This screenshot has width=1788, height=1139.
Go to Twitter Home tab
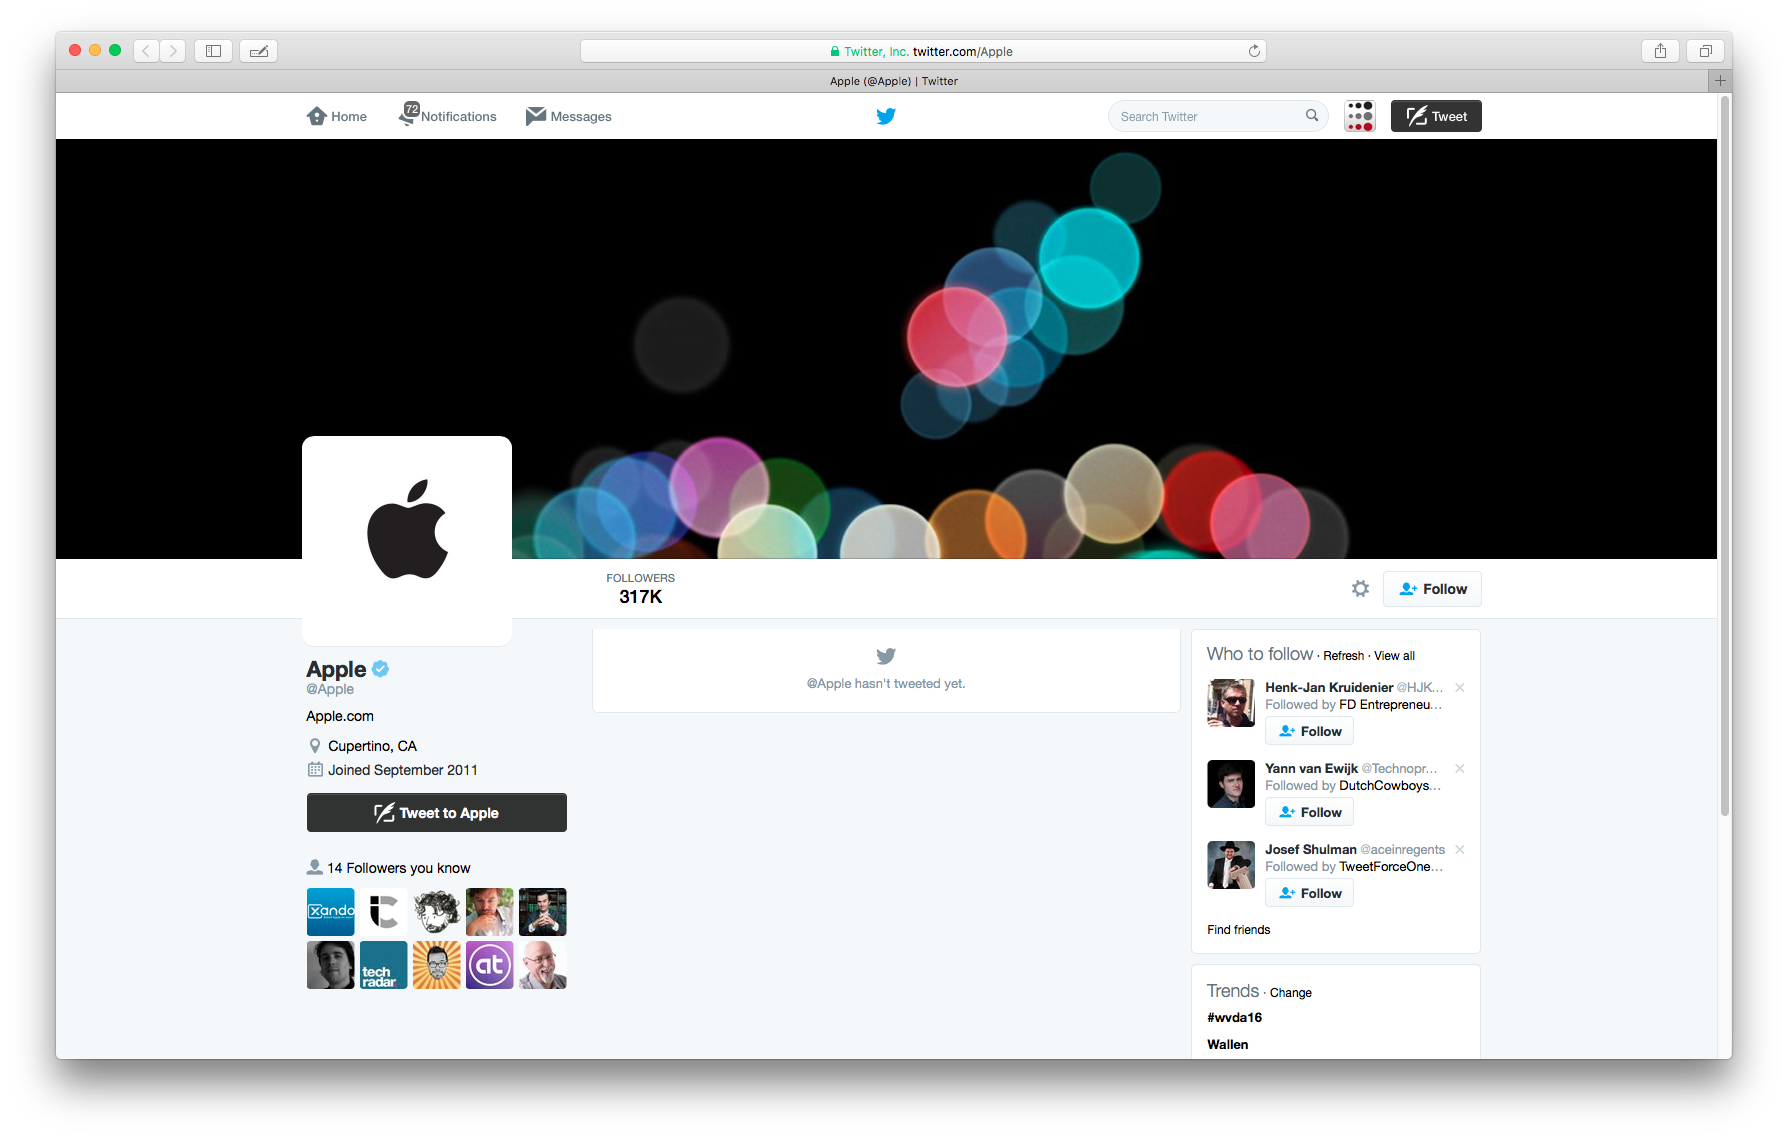337,116
